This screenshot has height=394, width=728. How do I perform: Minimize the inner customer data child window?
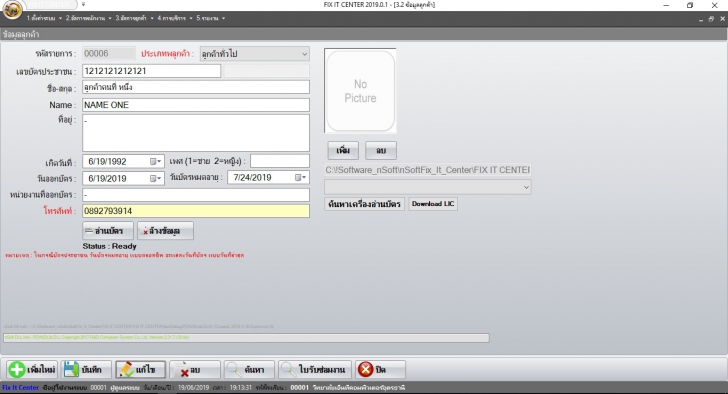pyautogui.click(x=701, y=19)
